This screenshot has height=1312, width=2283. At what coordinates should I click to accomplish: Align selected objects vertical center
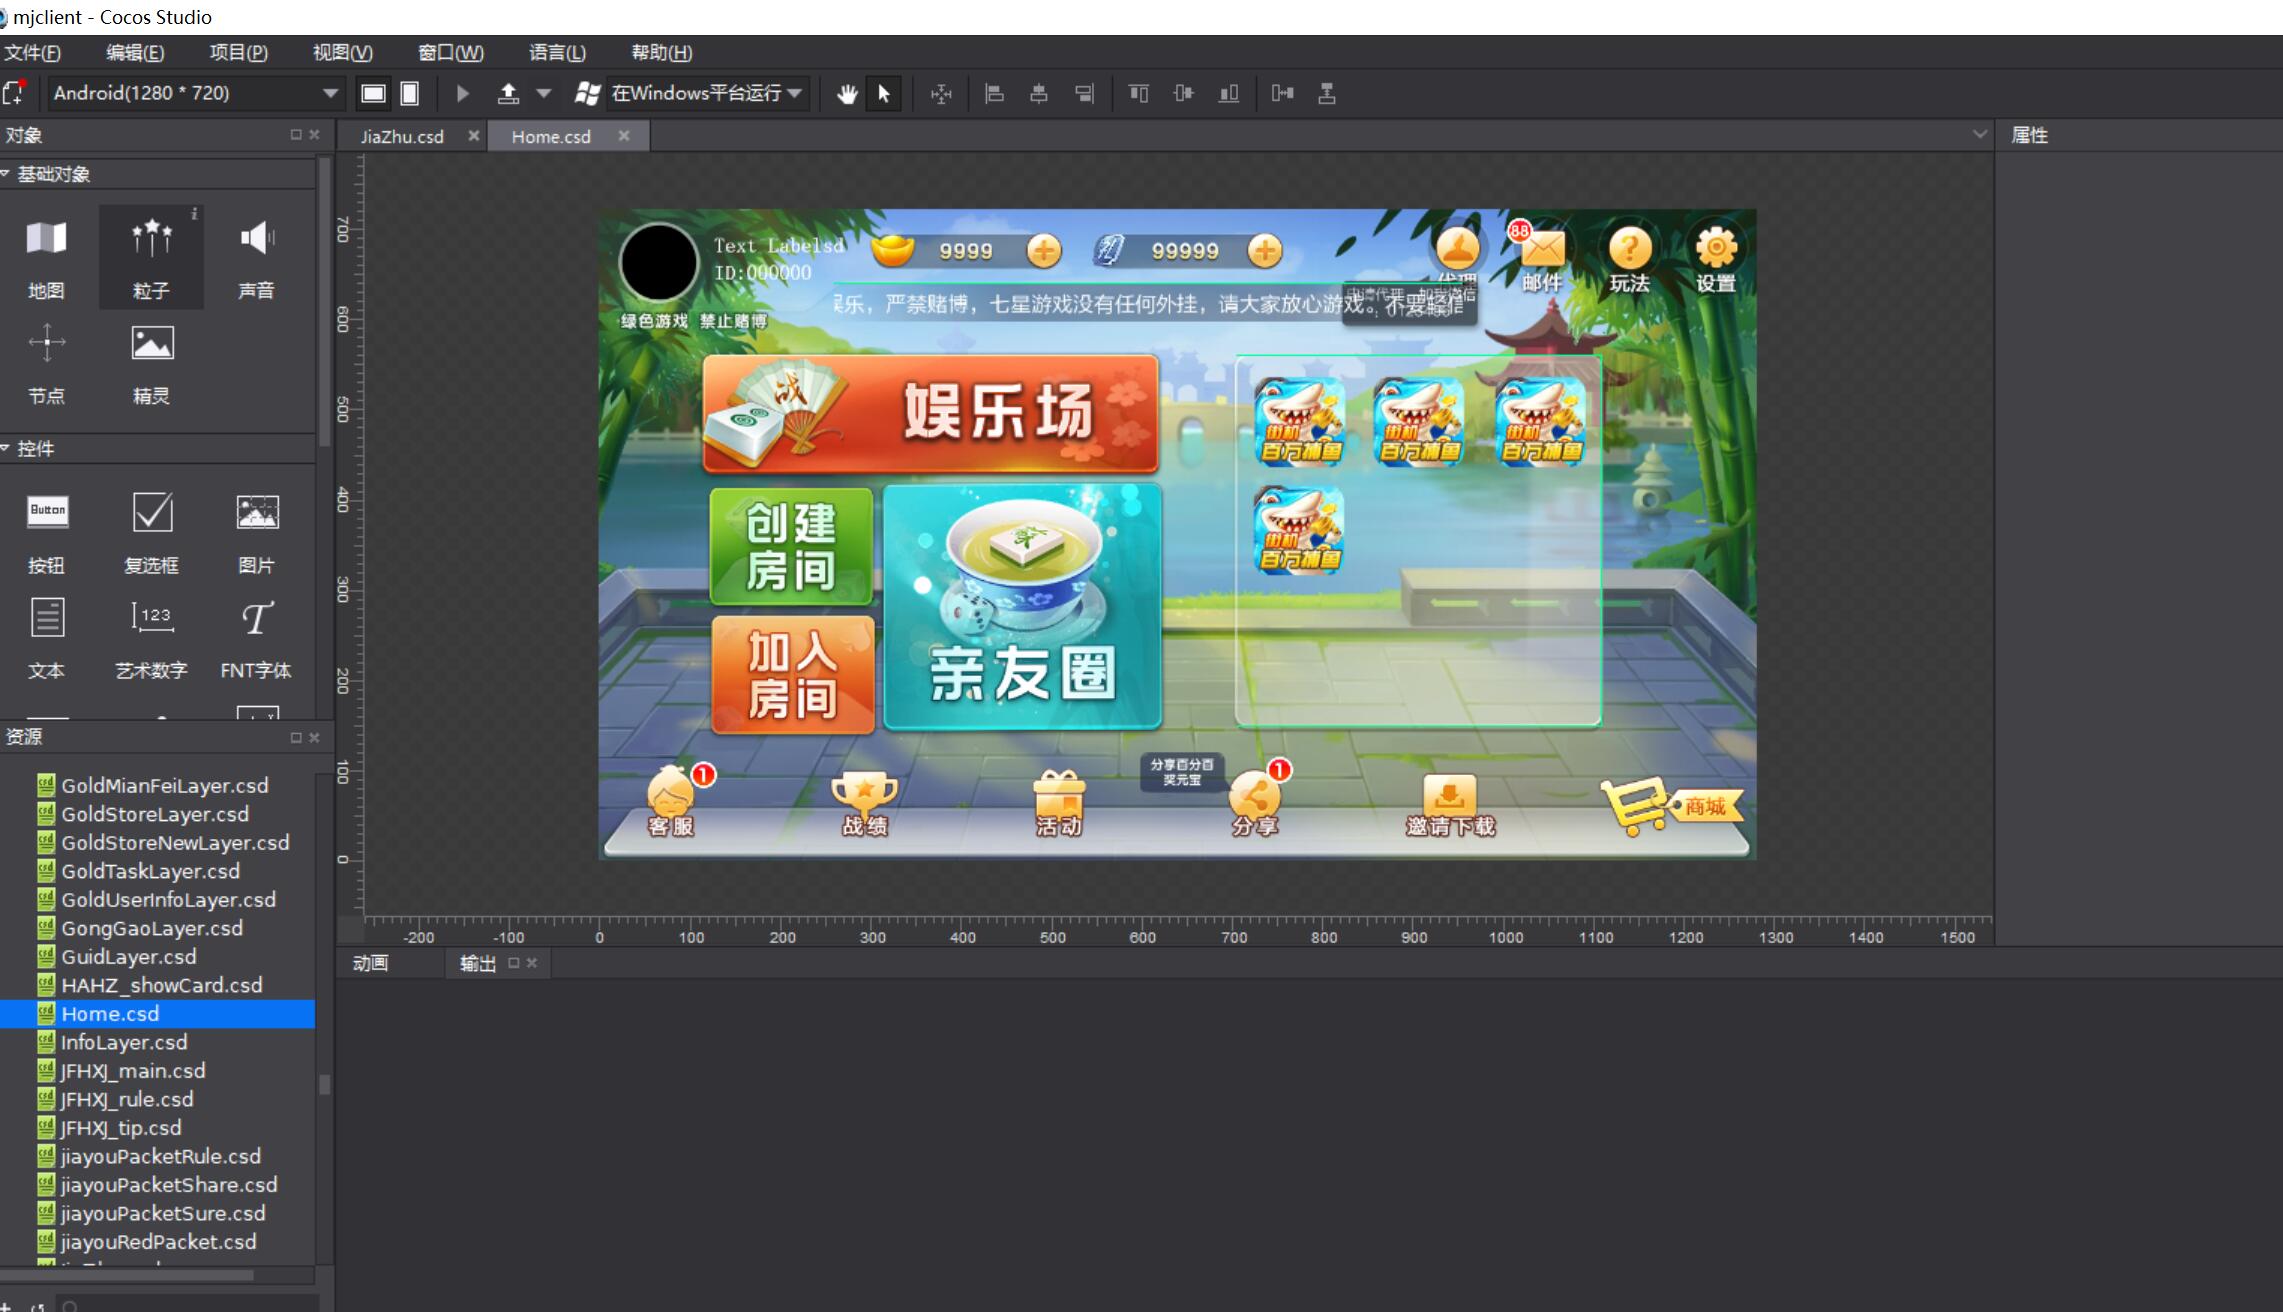point(1183,93)
